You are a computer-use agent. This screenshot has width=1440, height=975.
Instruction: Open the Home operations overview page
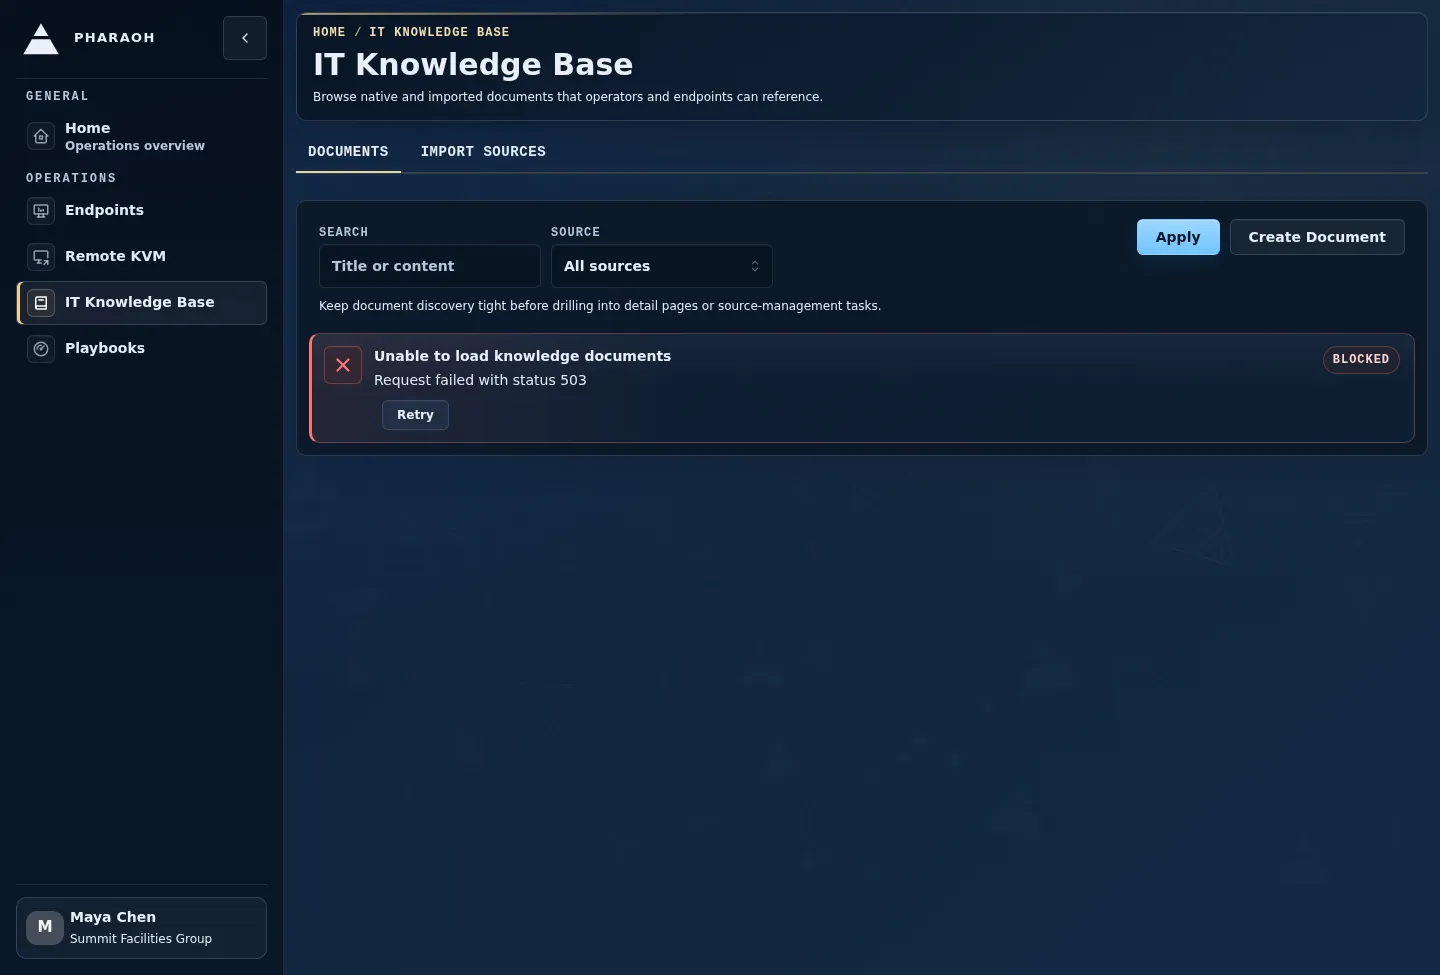142,136
